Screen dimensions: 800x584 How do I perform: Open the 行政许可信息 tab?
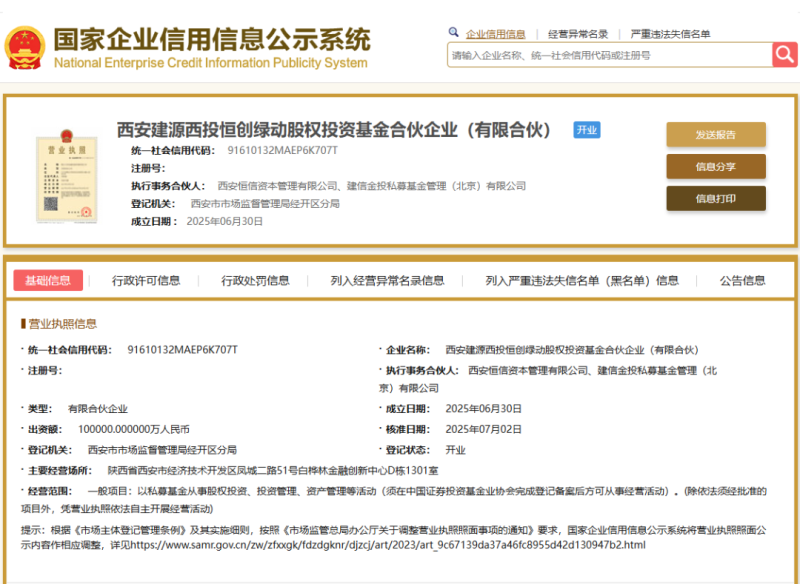146,280
